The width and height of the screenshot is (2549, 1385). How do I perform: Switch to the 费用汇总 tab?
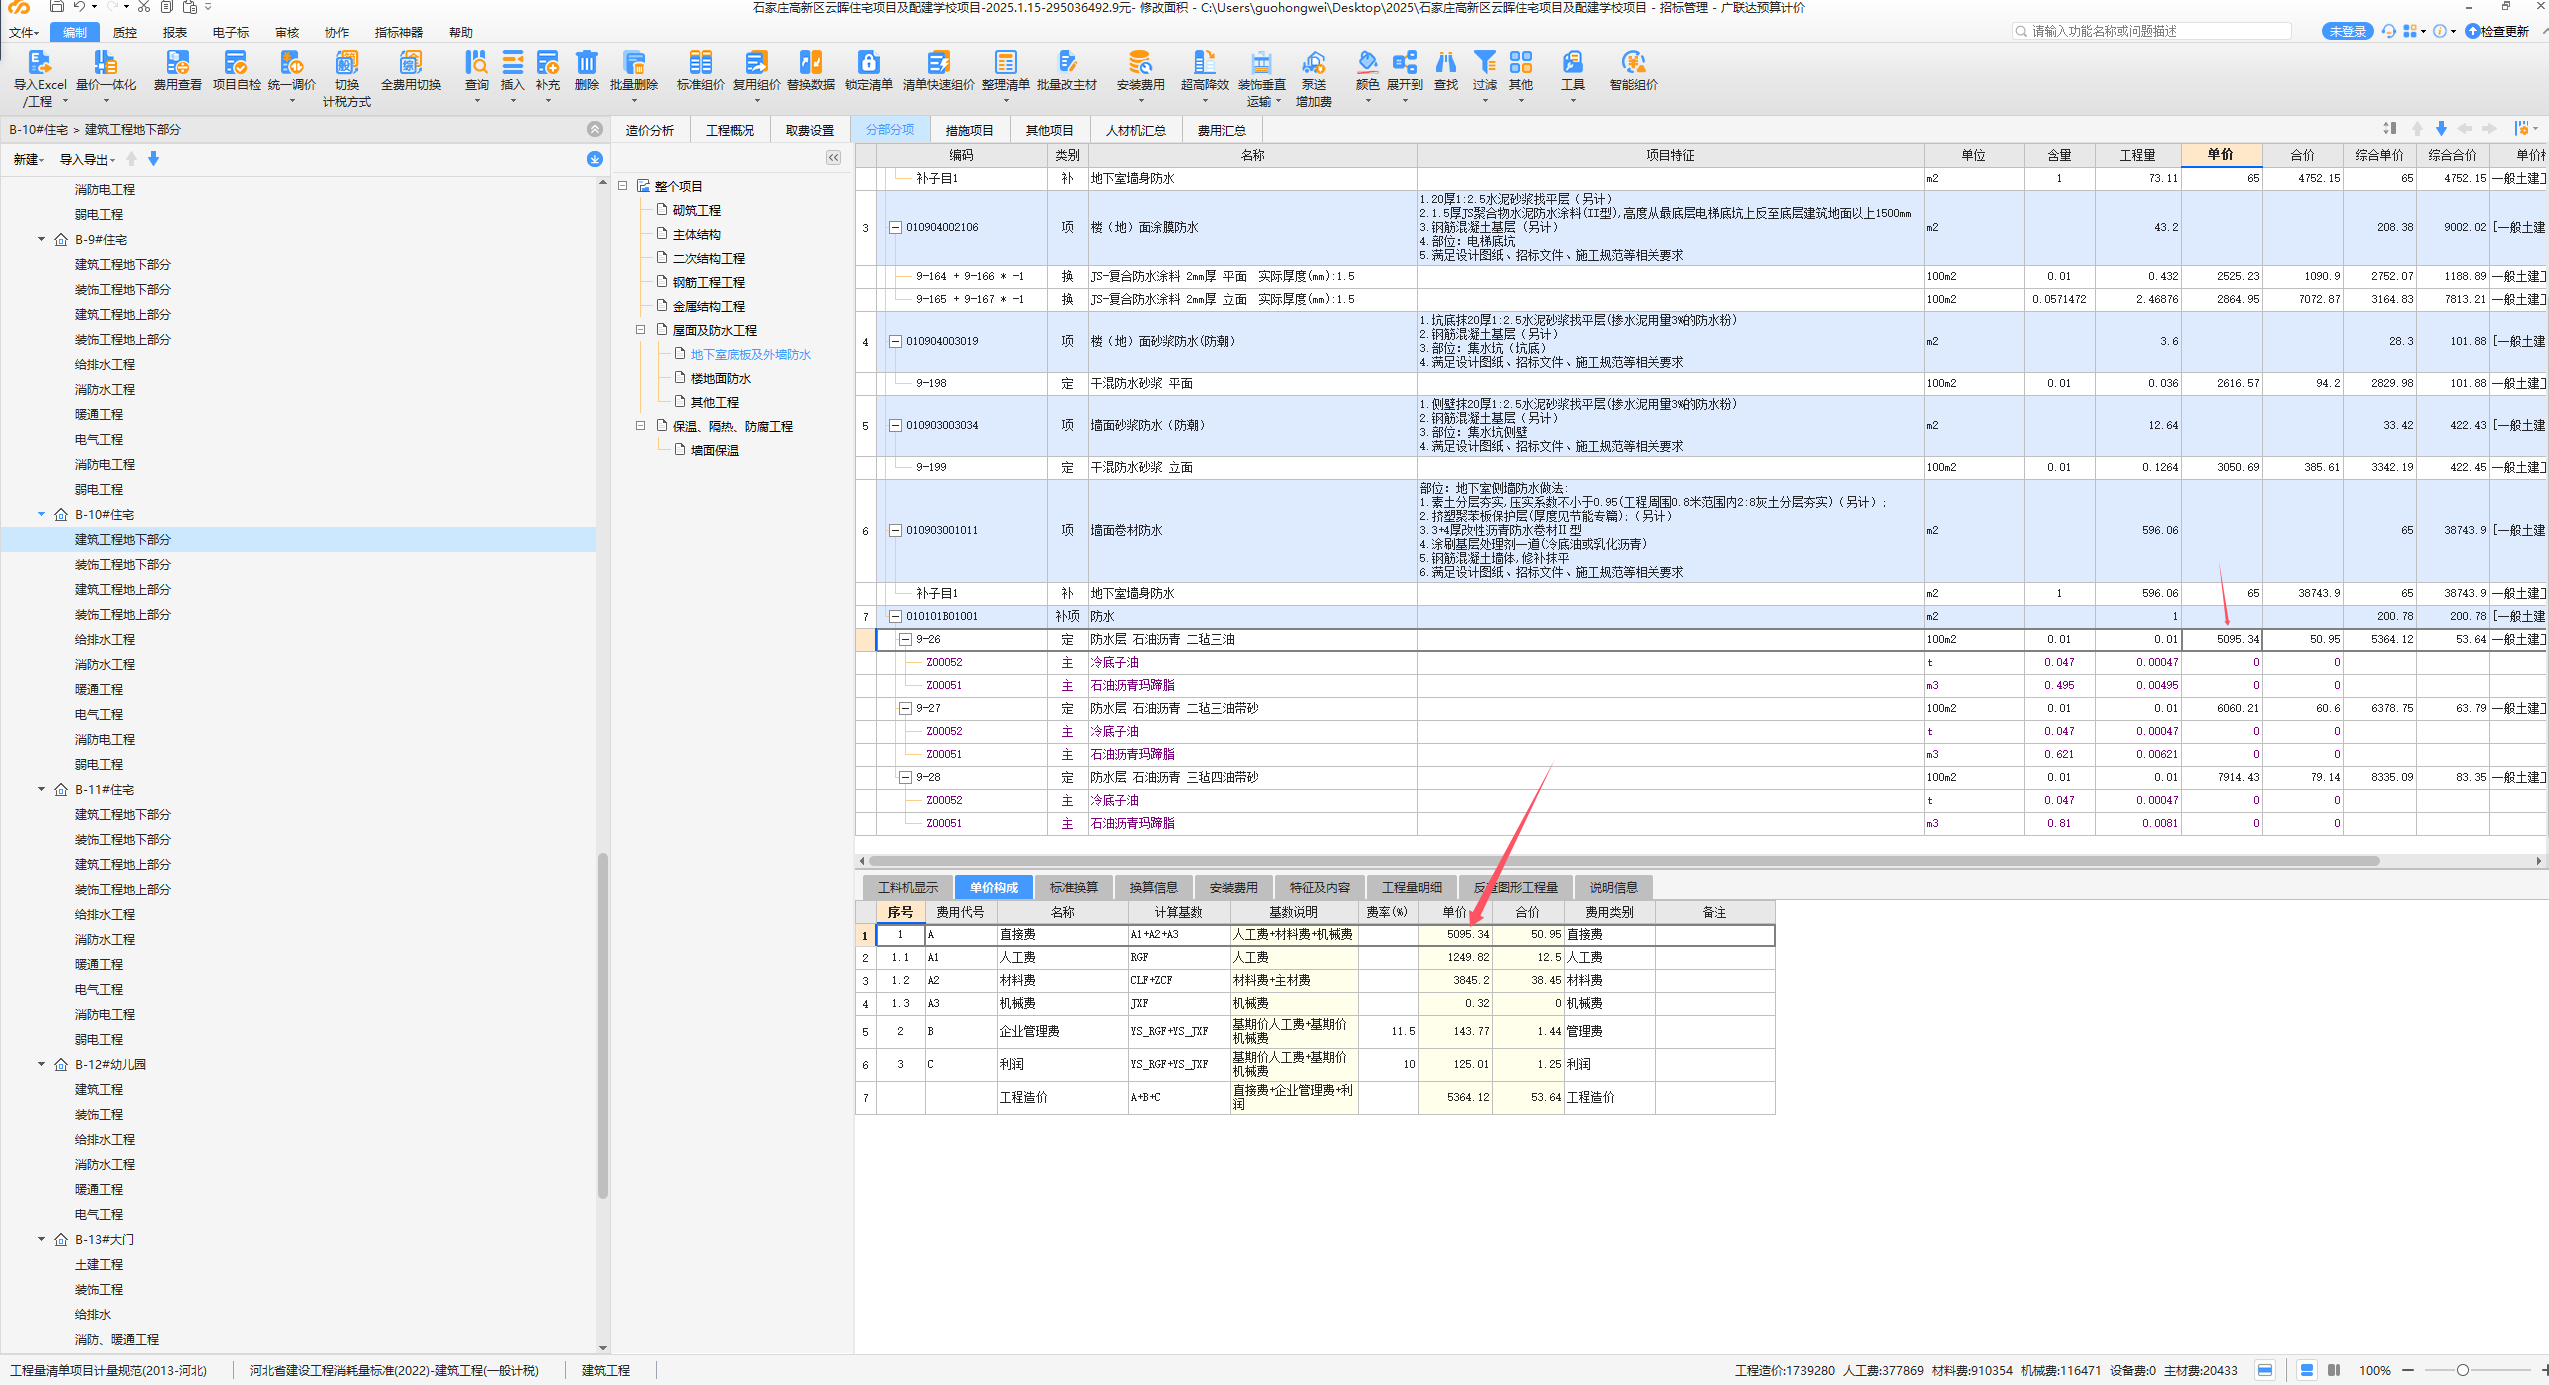[x=1221, y=130]
